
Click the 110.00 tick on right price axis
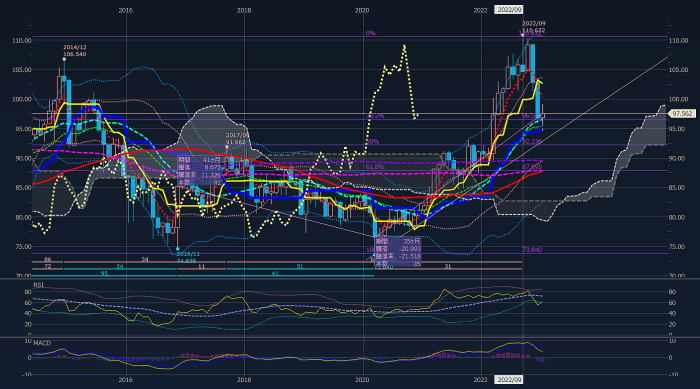(x=679, y=41)
